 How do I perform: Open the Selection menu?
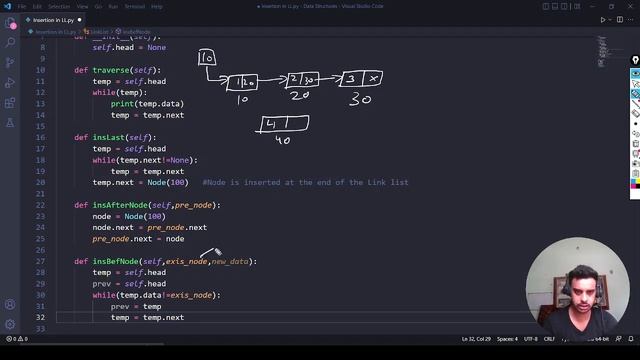[x=59, y=7]
